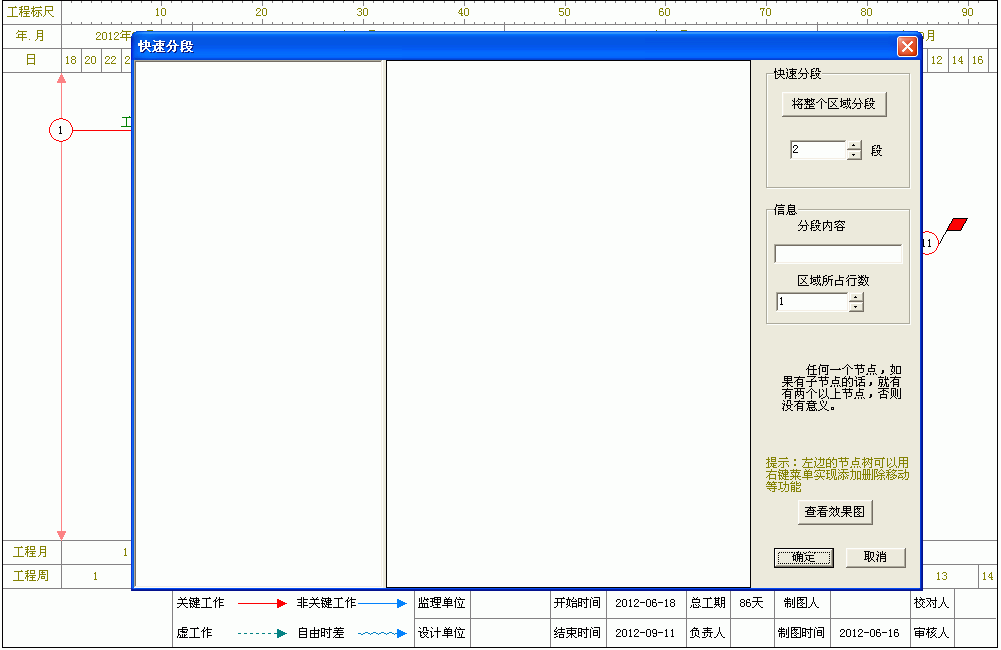Decrease 区域所占行数 with the down arrow

(856, 306)
